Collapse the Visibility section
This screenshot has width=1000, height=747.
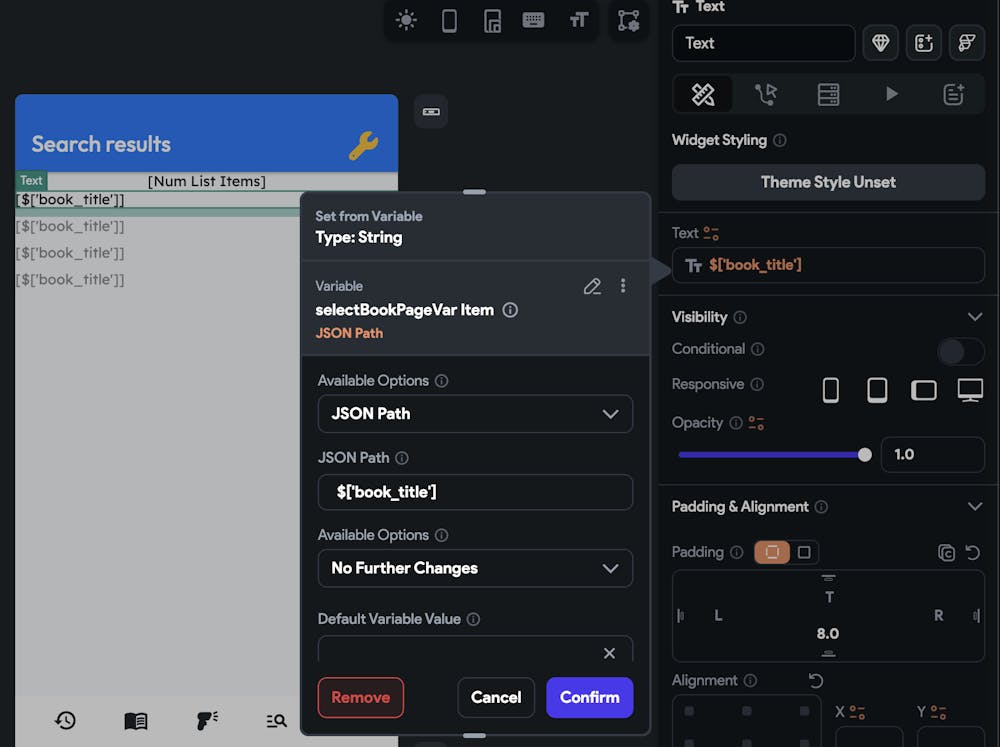click(974, 317)
